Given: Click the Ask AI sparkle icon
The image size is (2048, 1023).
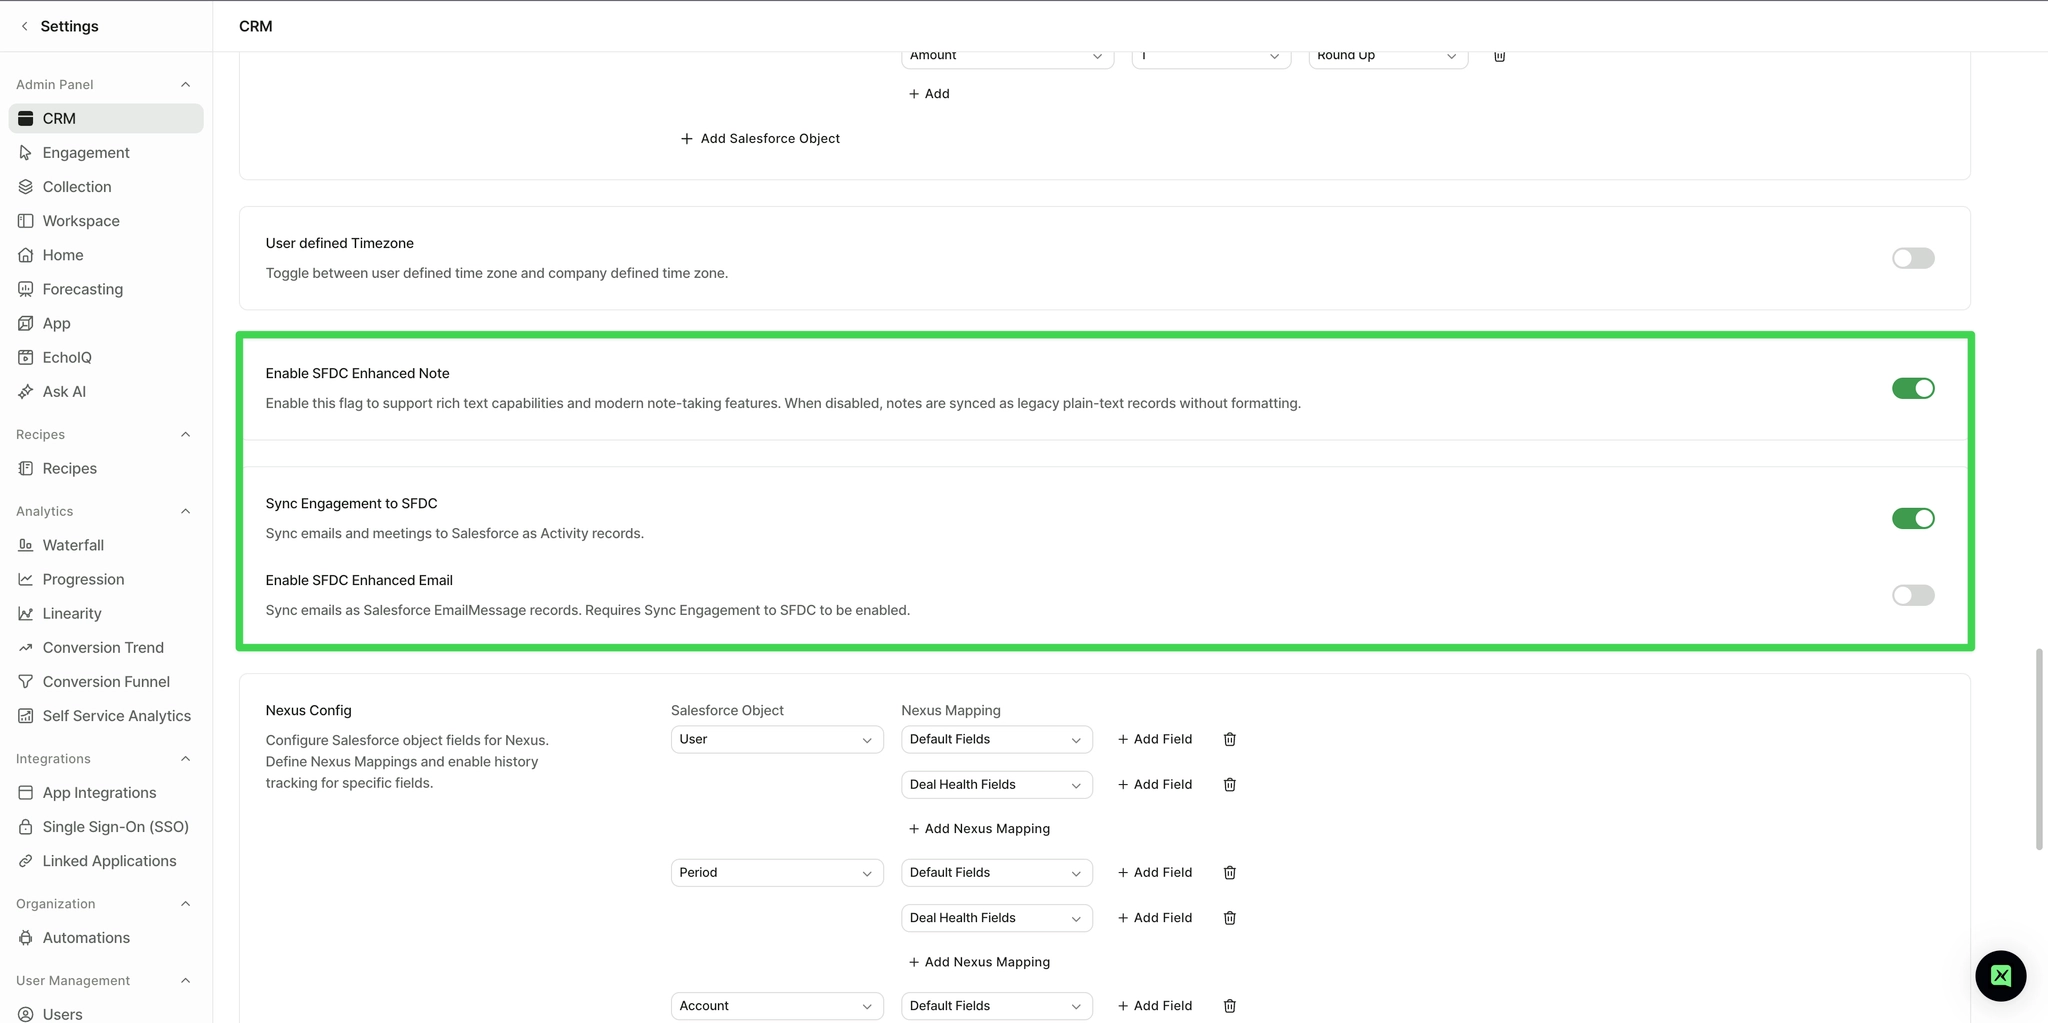Looking at the screenshot, I should pyautogui.click(x=26, y=391).
